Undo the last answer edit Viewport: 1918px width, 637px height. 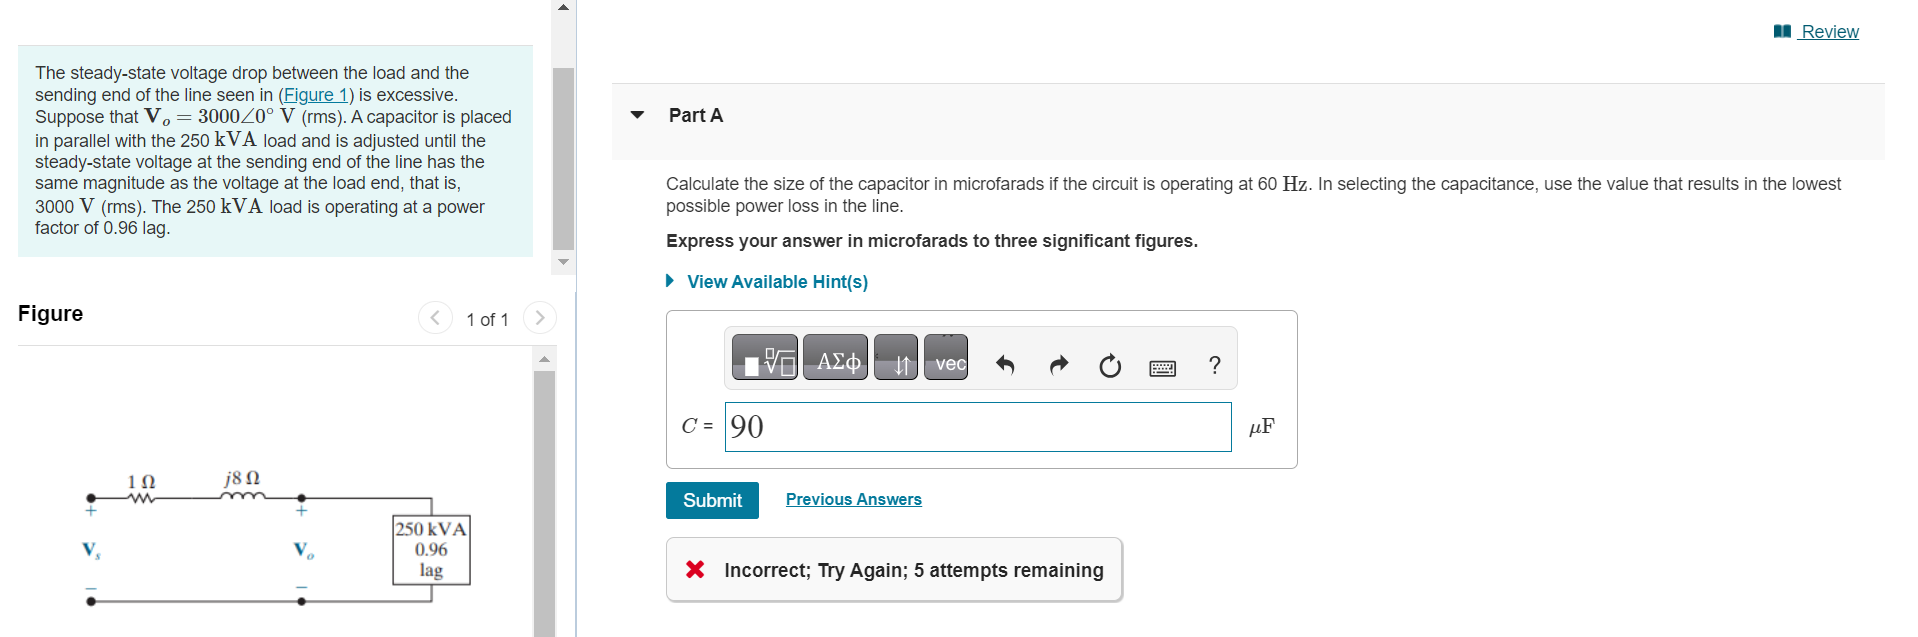[x=1005, y=365]
